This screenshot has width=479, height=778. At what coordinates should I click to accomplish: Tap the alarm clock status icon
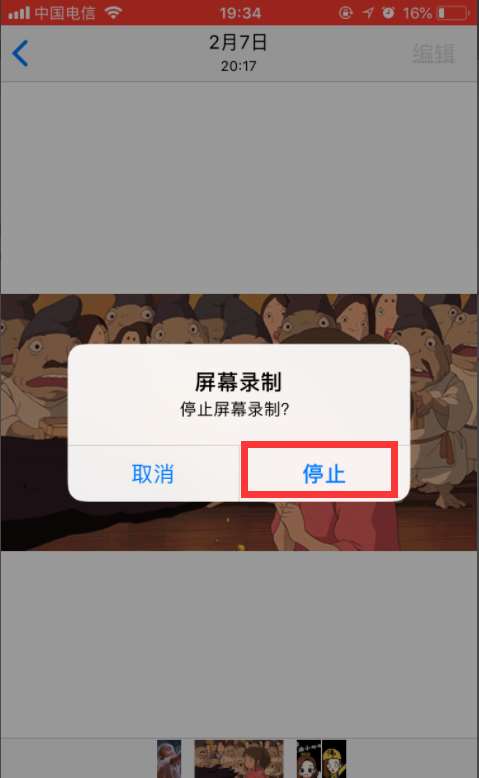(388, 13)
